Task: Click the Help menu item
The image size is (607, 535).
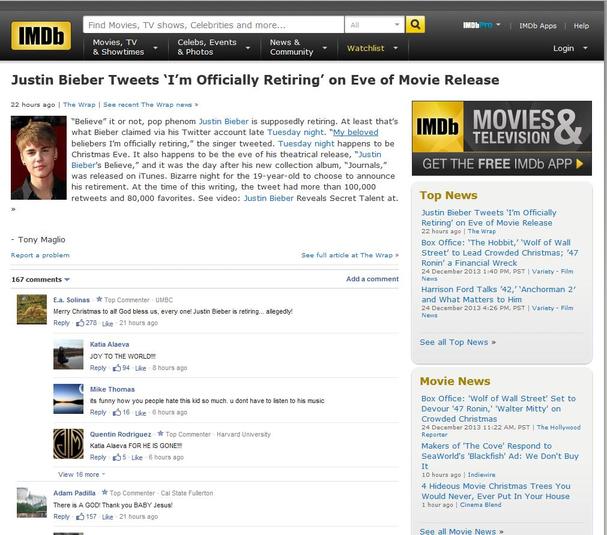Action: 581,26
